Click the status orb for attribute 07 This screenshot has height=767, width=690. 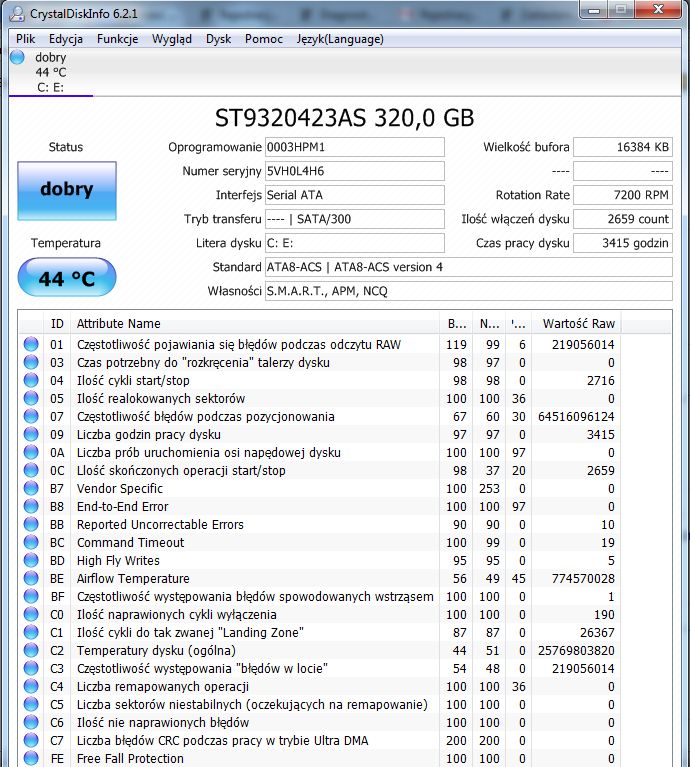pyautogui.click(x=31, y=416)
